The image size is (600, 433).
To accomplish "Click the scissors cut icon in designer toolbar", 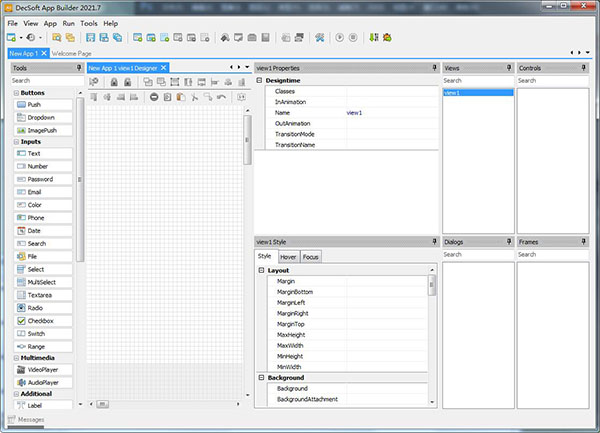I will 195,97.
